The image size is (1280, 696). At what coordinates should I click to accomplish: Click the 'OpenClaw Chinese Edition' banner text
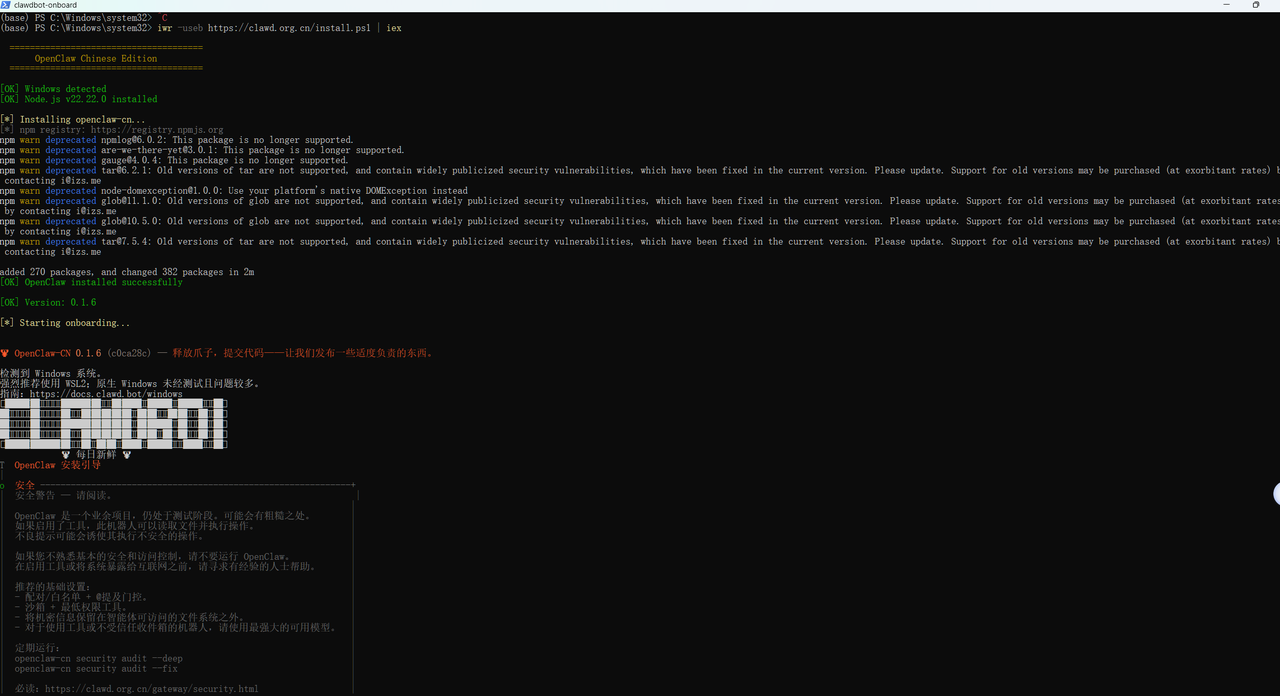(x=96, y=59)
